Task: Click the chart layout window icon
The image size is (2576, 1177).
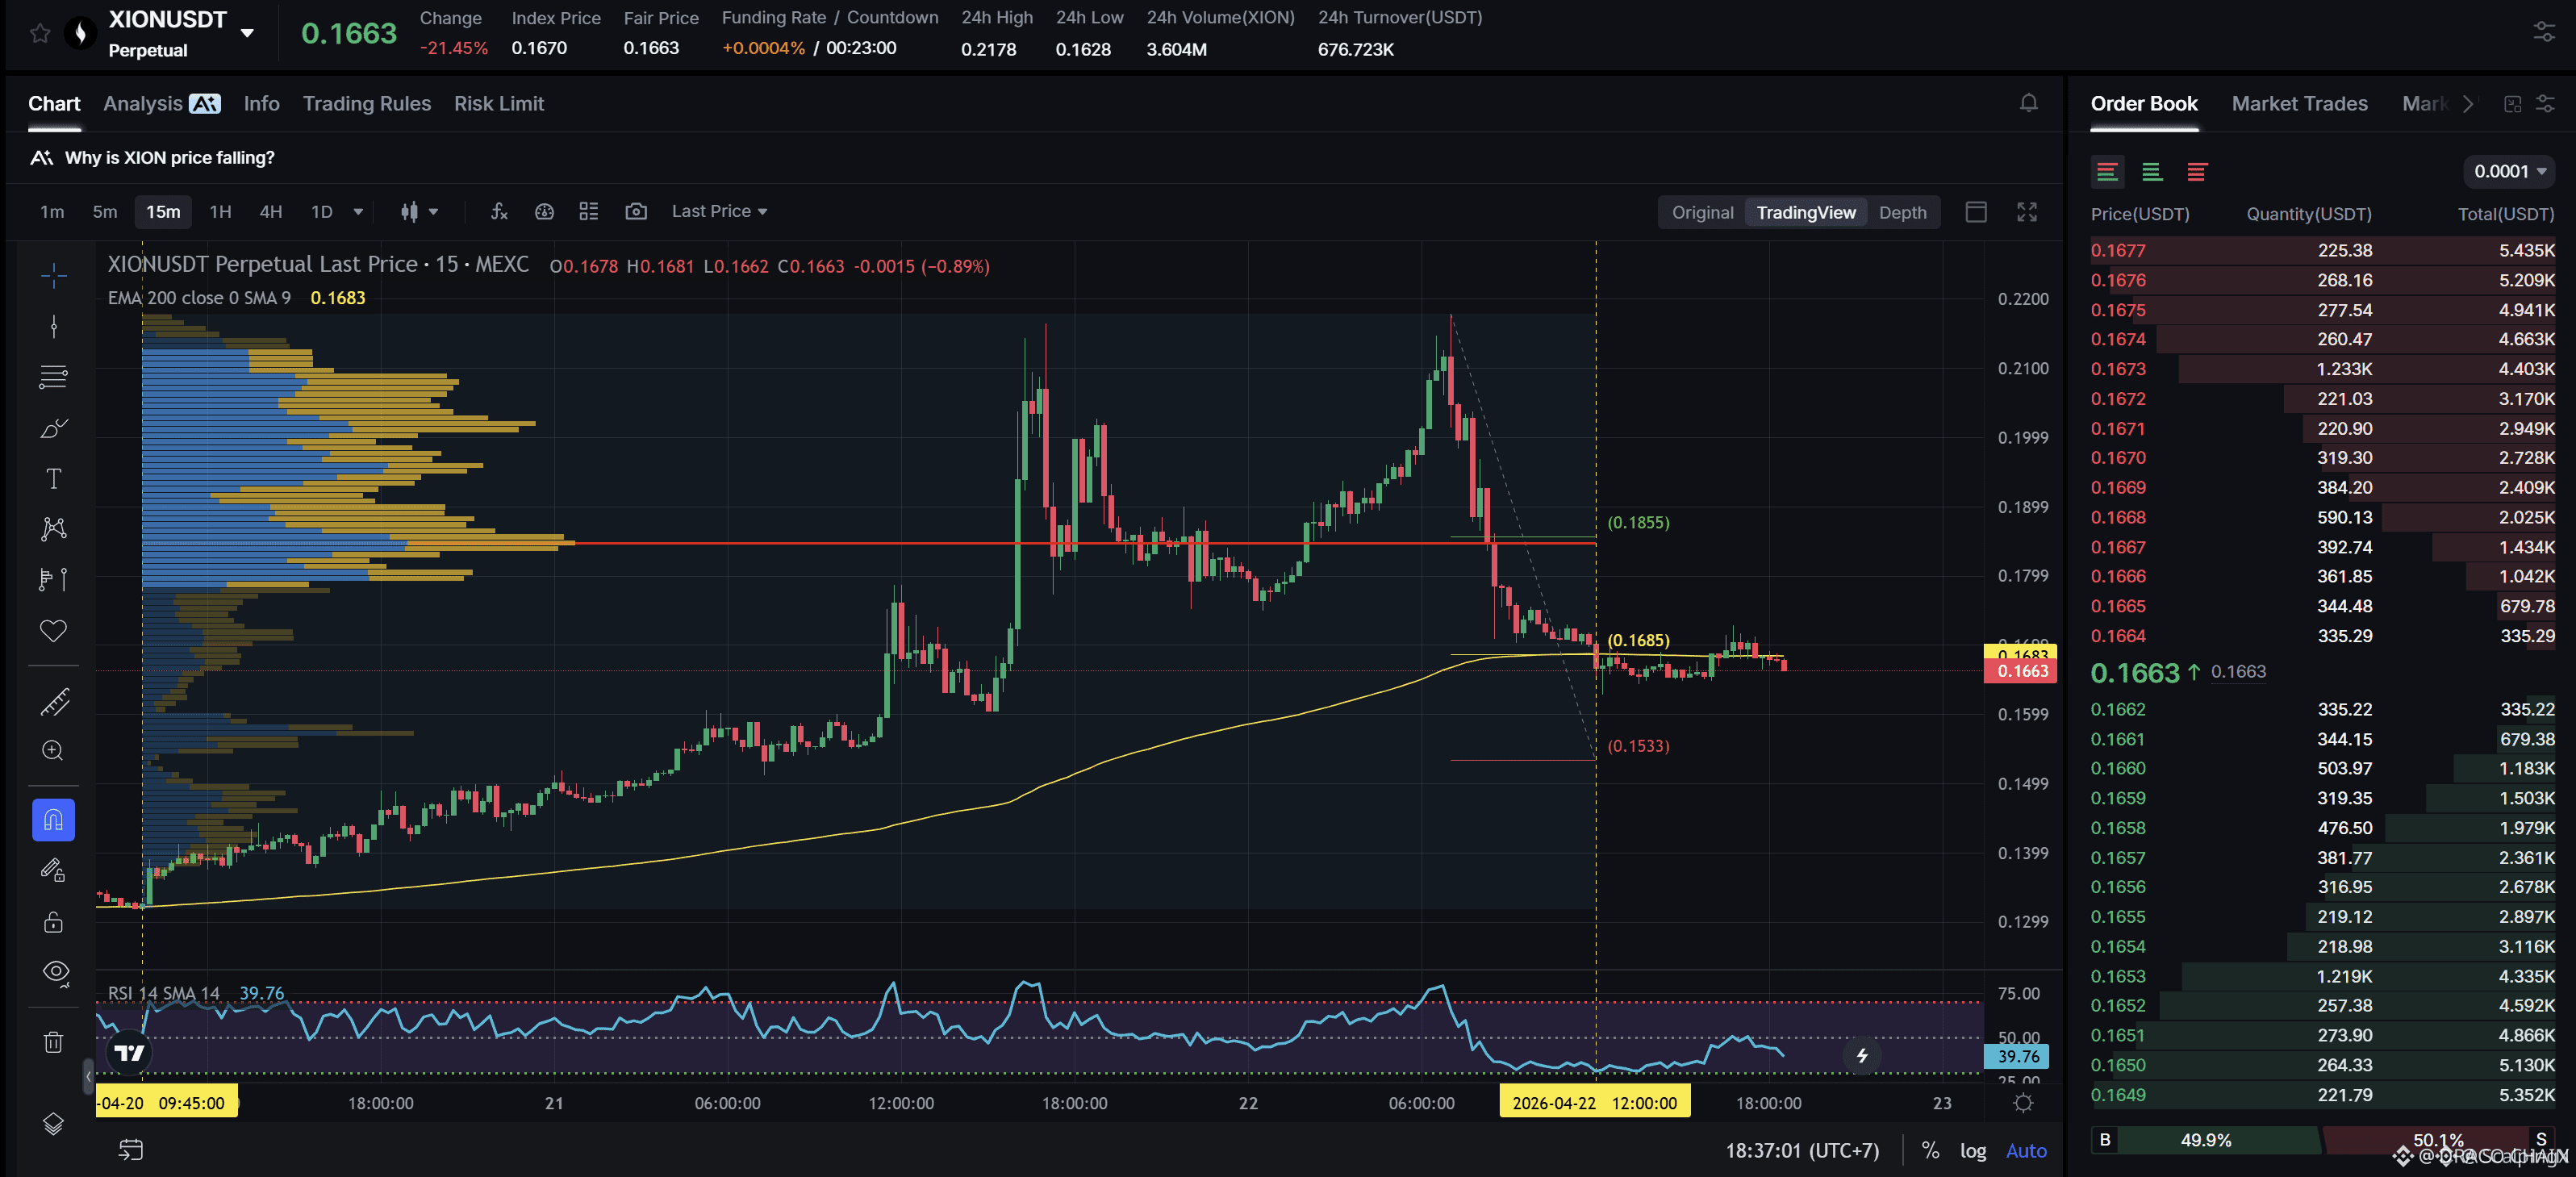Action: click(1976, 212)
